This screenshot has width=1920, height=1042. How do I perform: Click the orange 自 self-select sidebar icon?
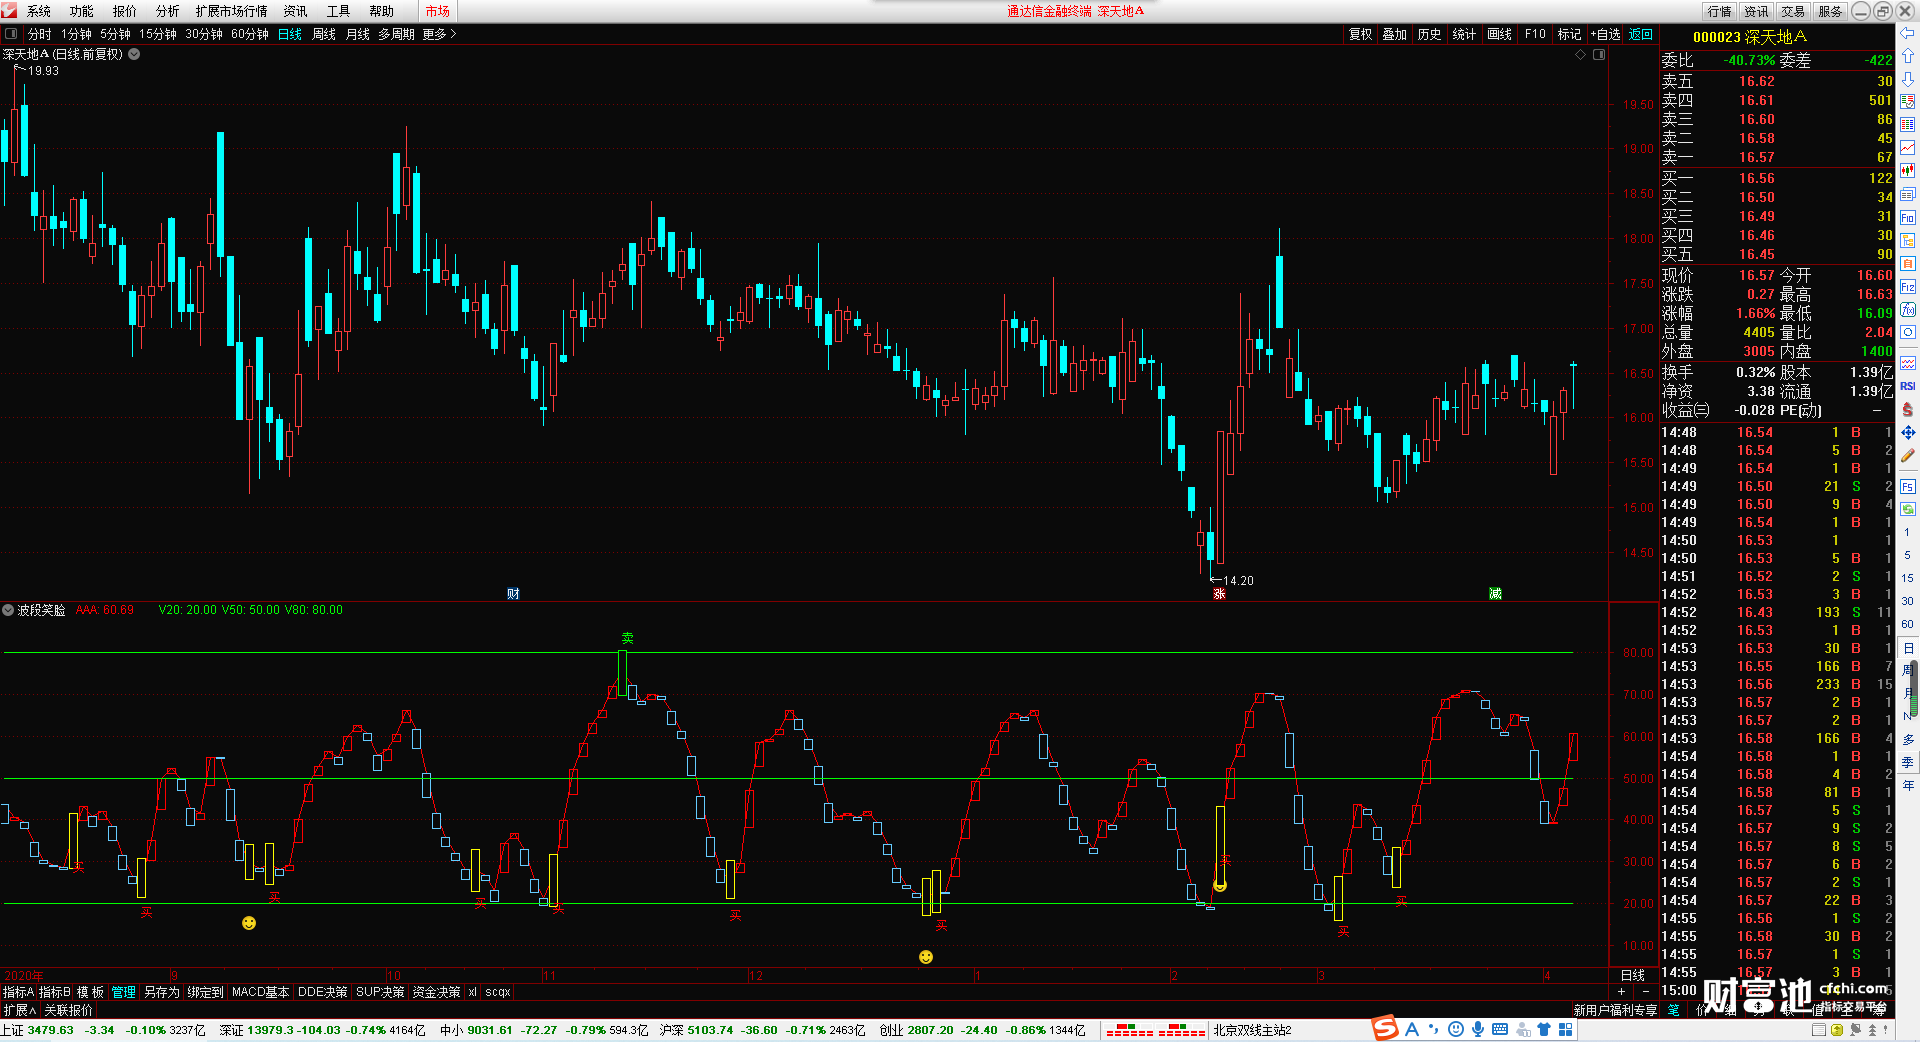[x=1908, y=263]
